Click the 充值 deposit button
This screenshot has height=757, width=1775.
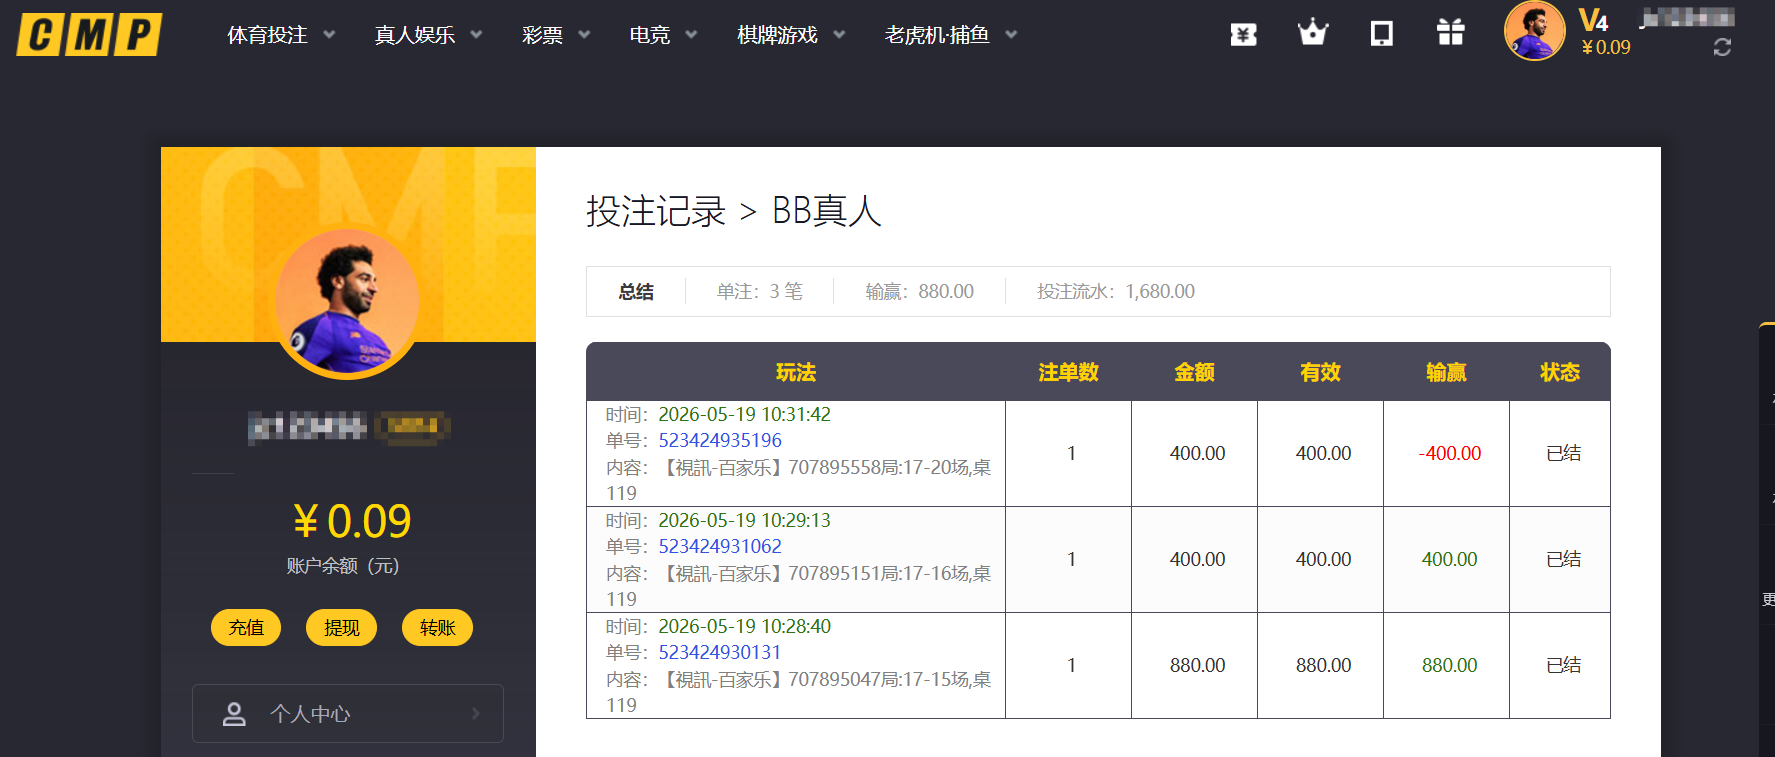pos(246,627)
